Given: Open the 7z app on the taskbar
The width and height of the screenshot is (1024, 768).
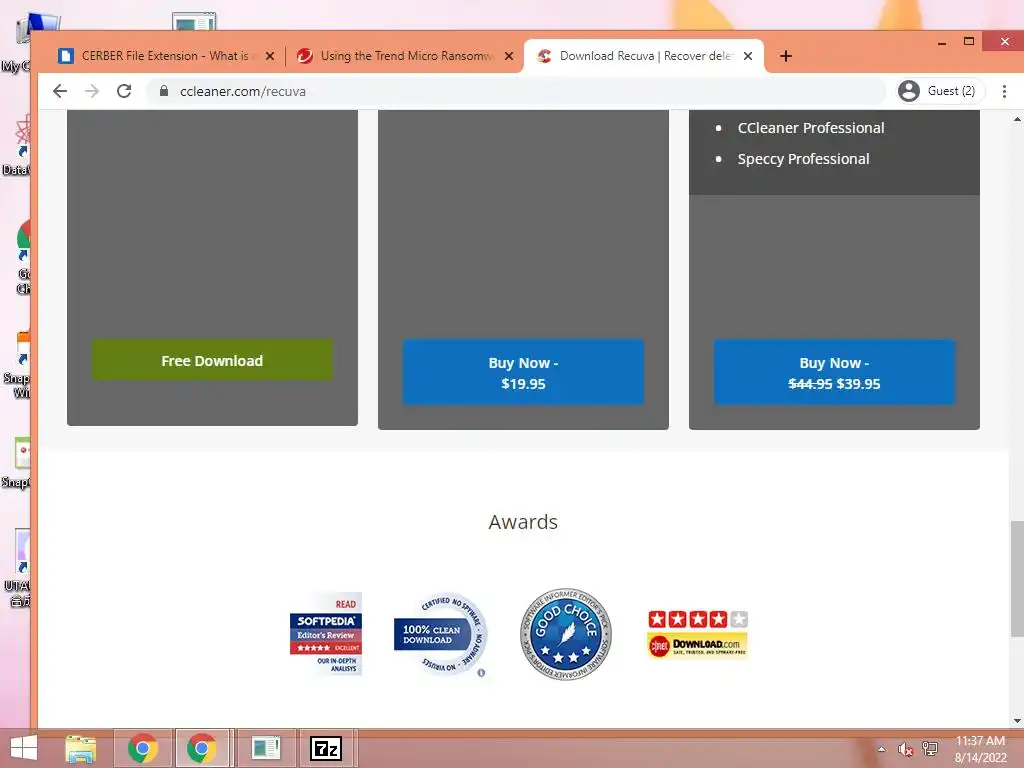Looking at the screenshot, I should click(x=326, y=748).
